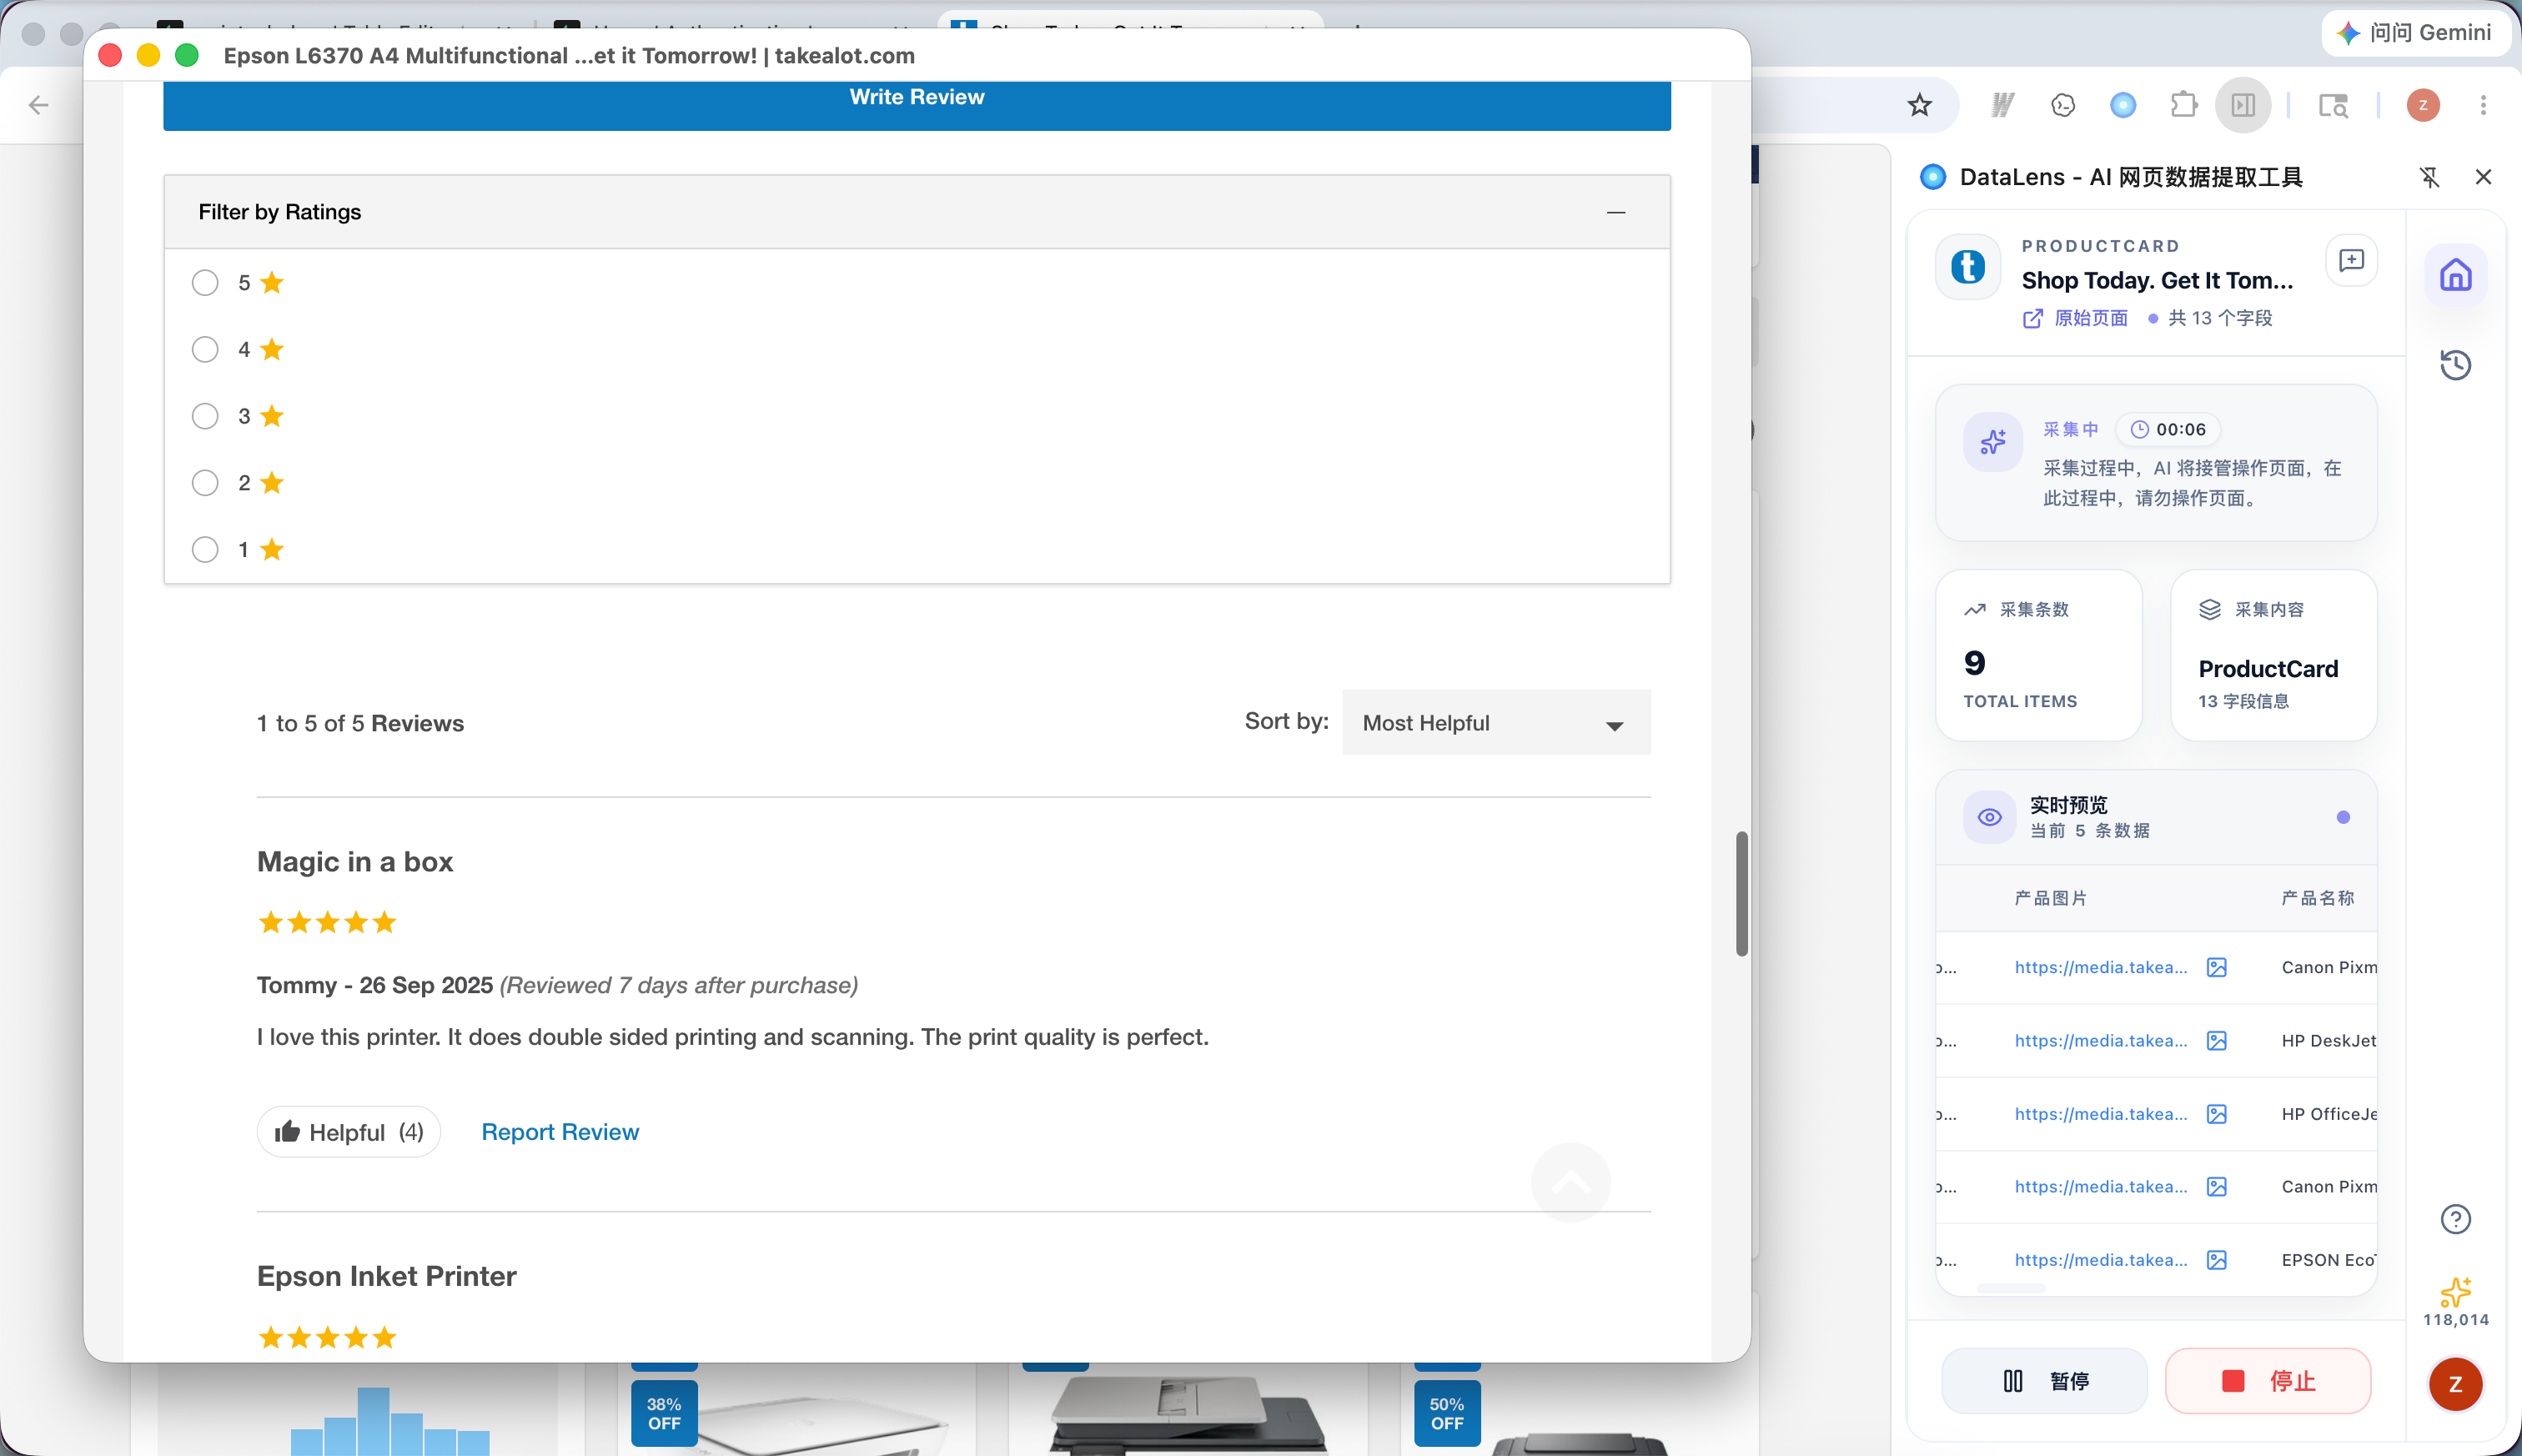The width and height of the screenshot is (2522, 1456).
Task: Open the help question mark icon
Action: point(2455,1219)
